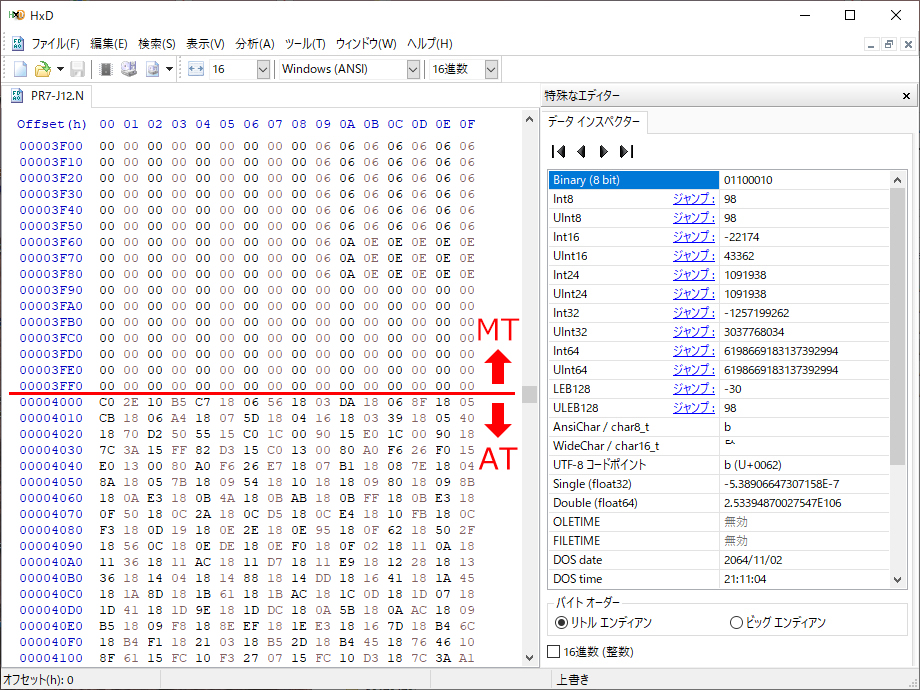Click the ジャンプ link for Int32
This screenshot has width=920, height=690.
point(694,313)
